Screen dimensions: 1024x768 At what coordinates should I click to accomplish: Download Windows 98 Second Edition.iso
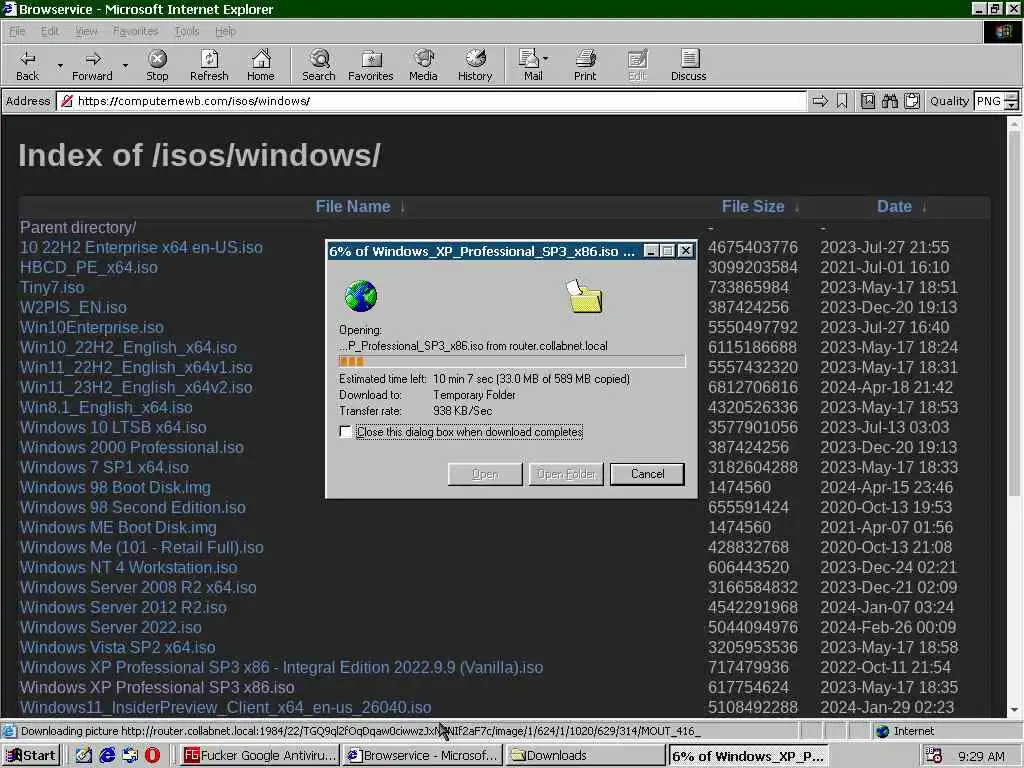pos(133,507)
